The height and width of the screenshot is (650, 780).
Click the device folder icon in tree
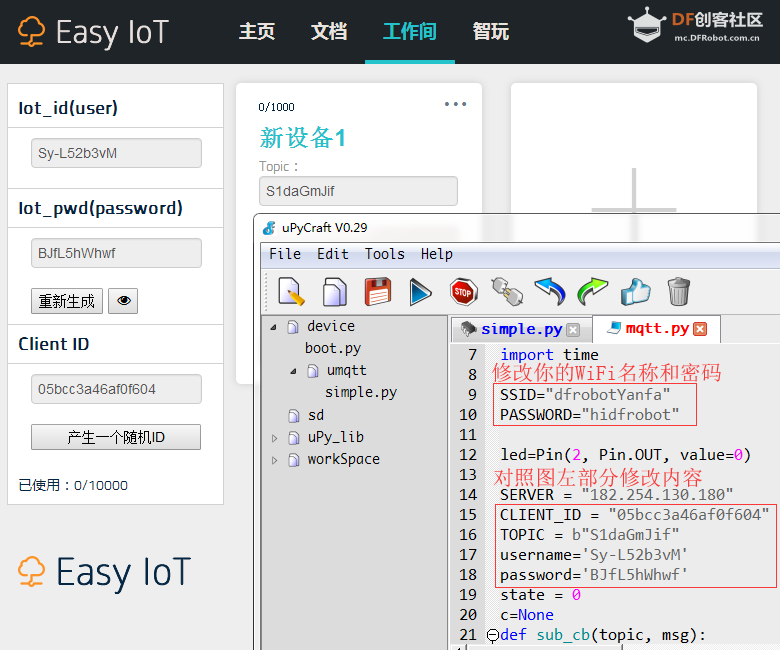(293, 327)
